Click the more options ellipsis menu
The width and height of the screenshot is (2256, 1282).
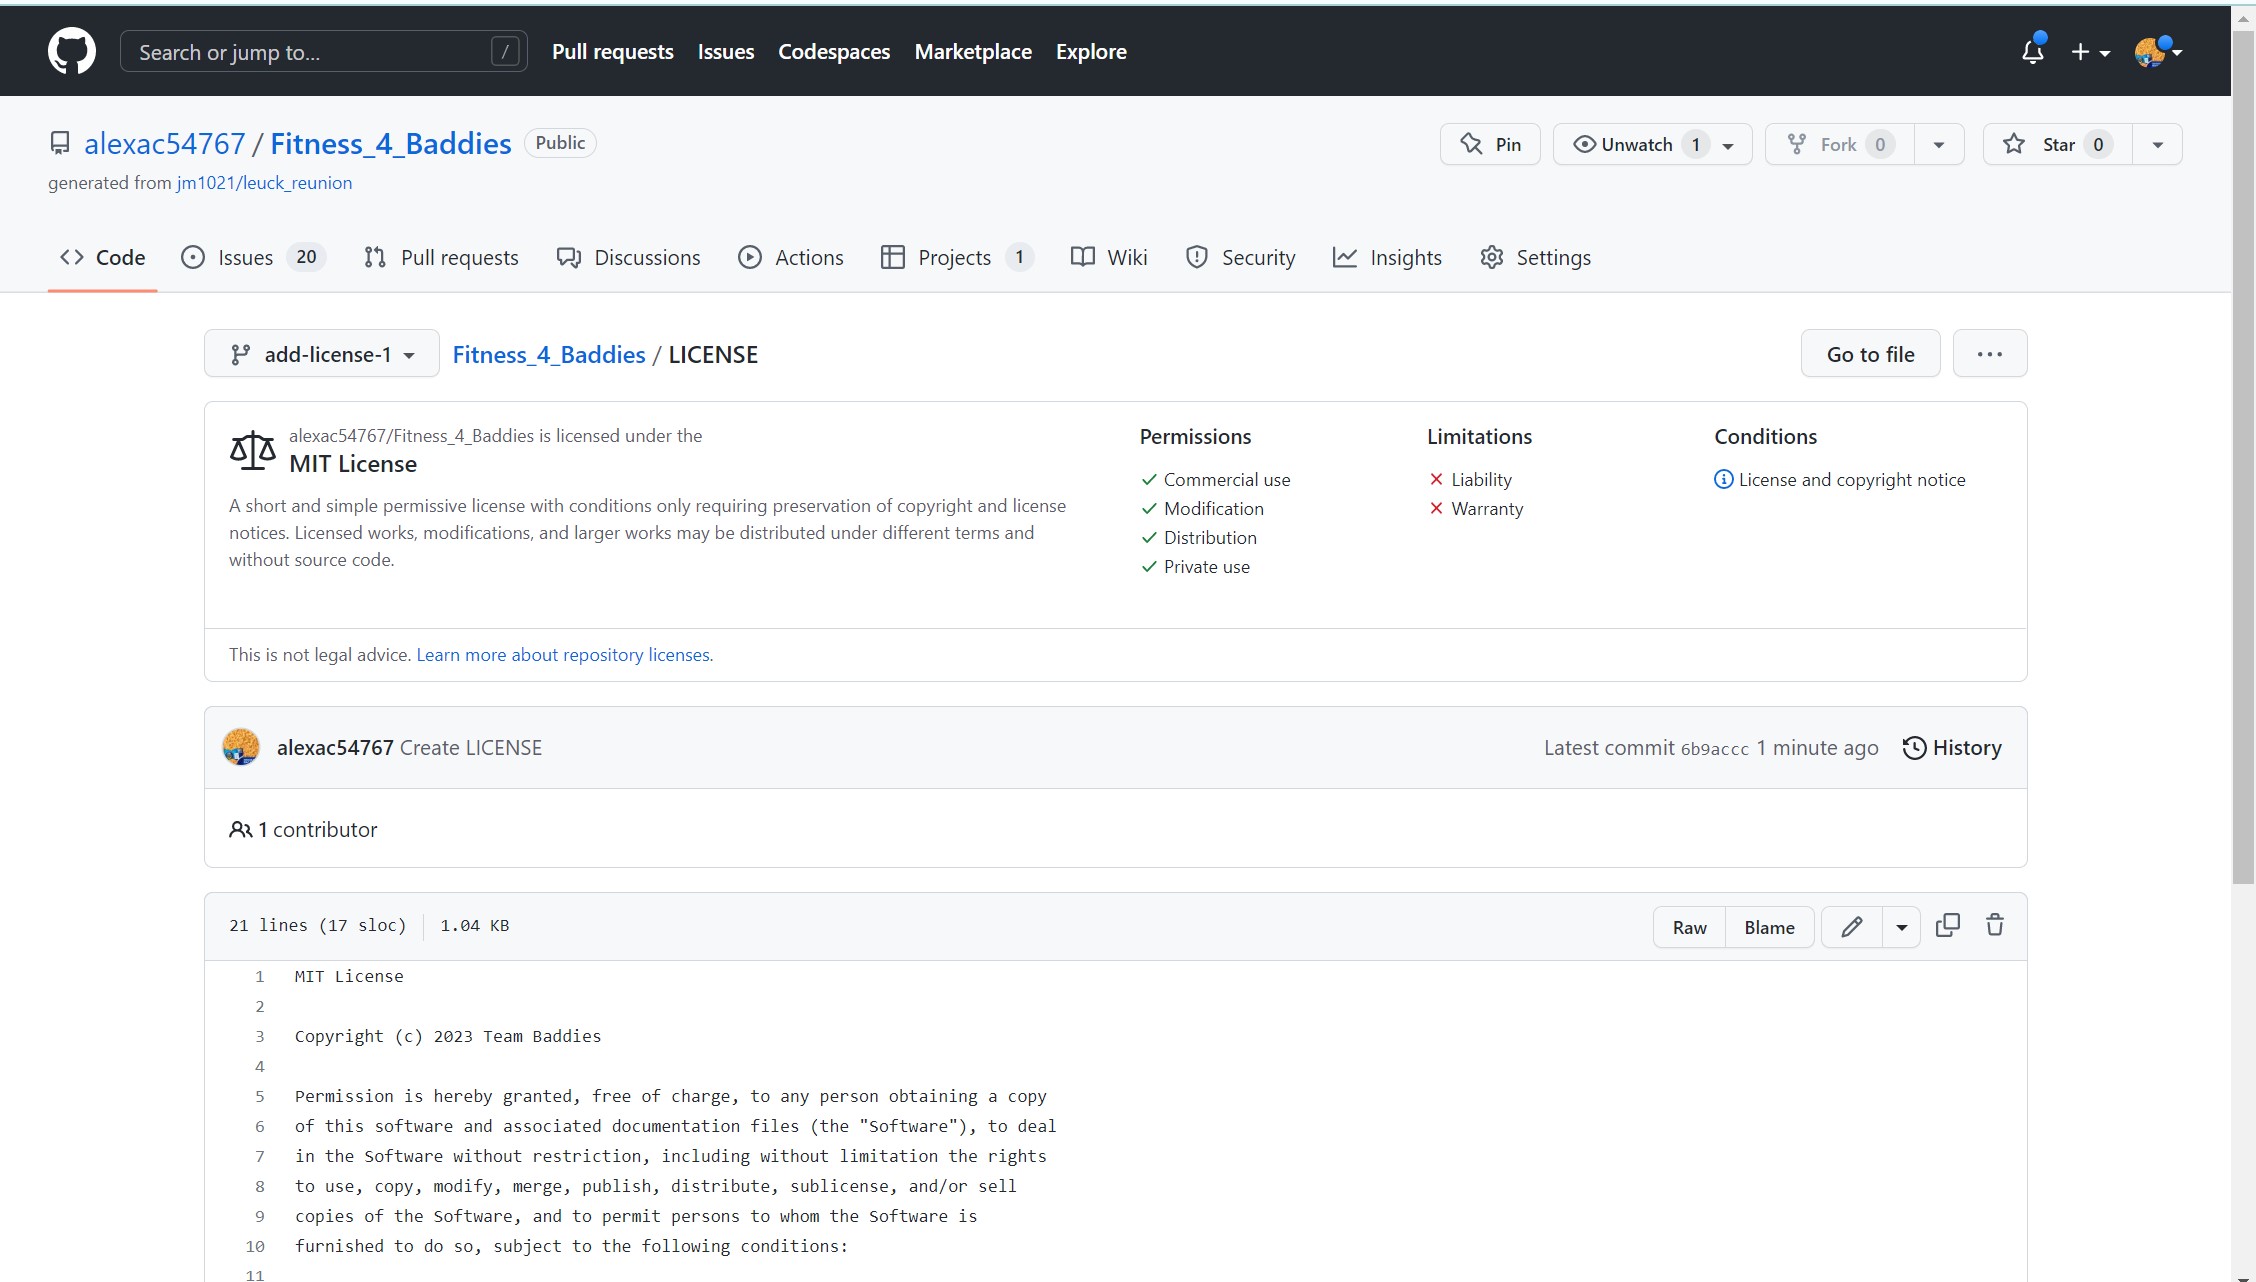tap(1988, 353)
